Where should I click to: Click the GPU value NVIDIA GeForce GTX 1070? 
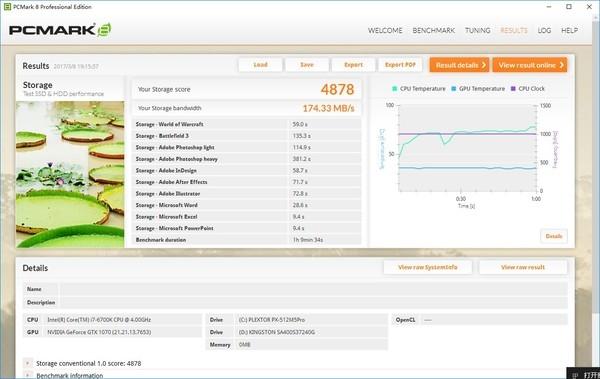[99, 332]
